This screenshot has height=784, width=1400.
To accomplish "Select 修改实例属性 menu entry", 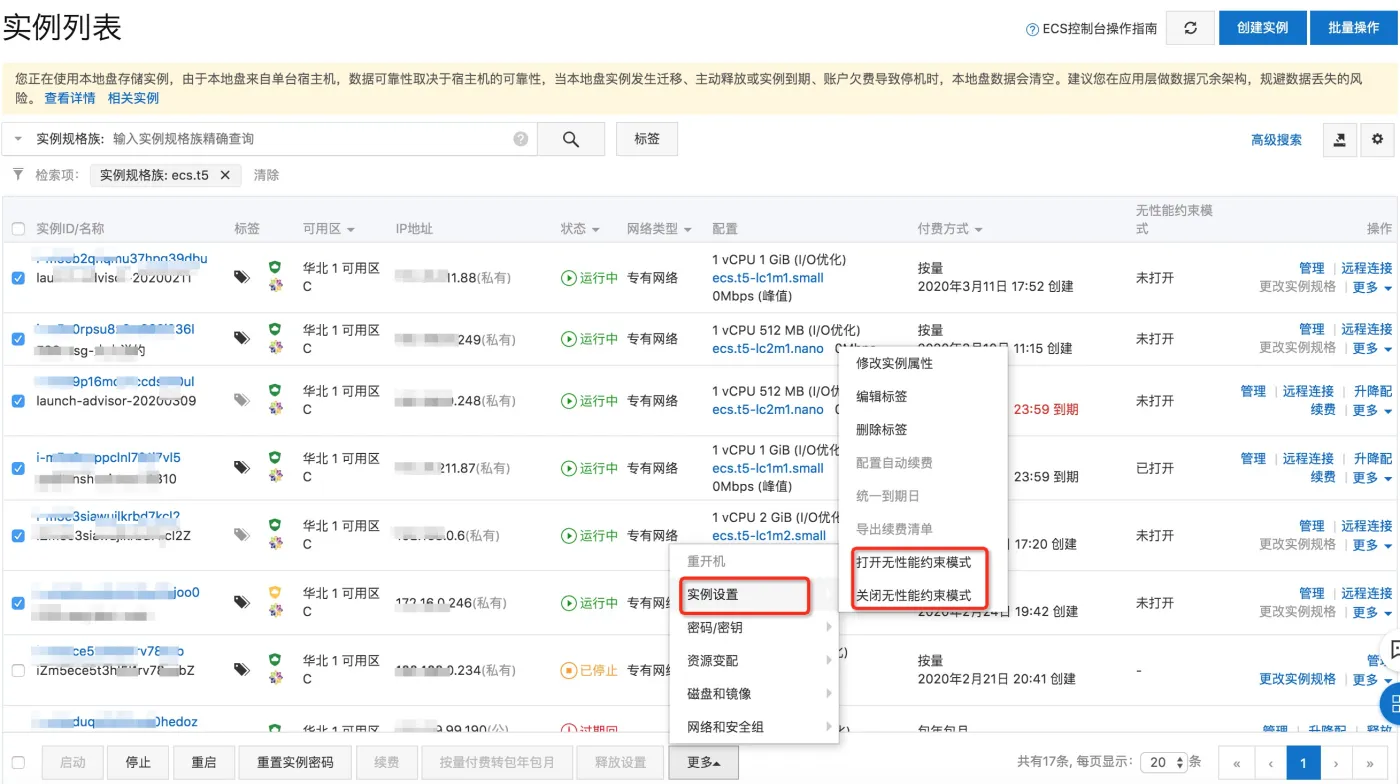I will pos(894,363).
